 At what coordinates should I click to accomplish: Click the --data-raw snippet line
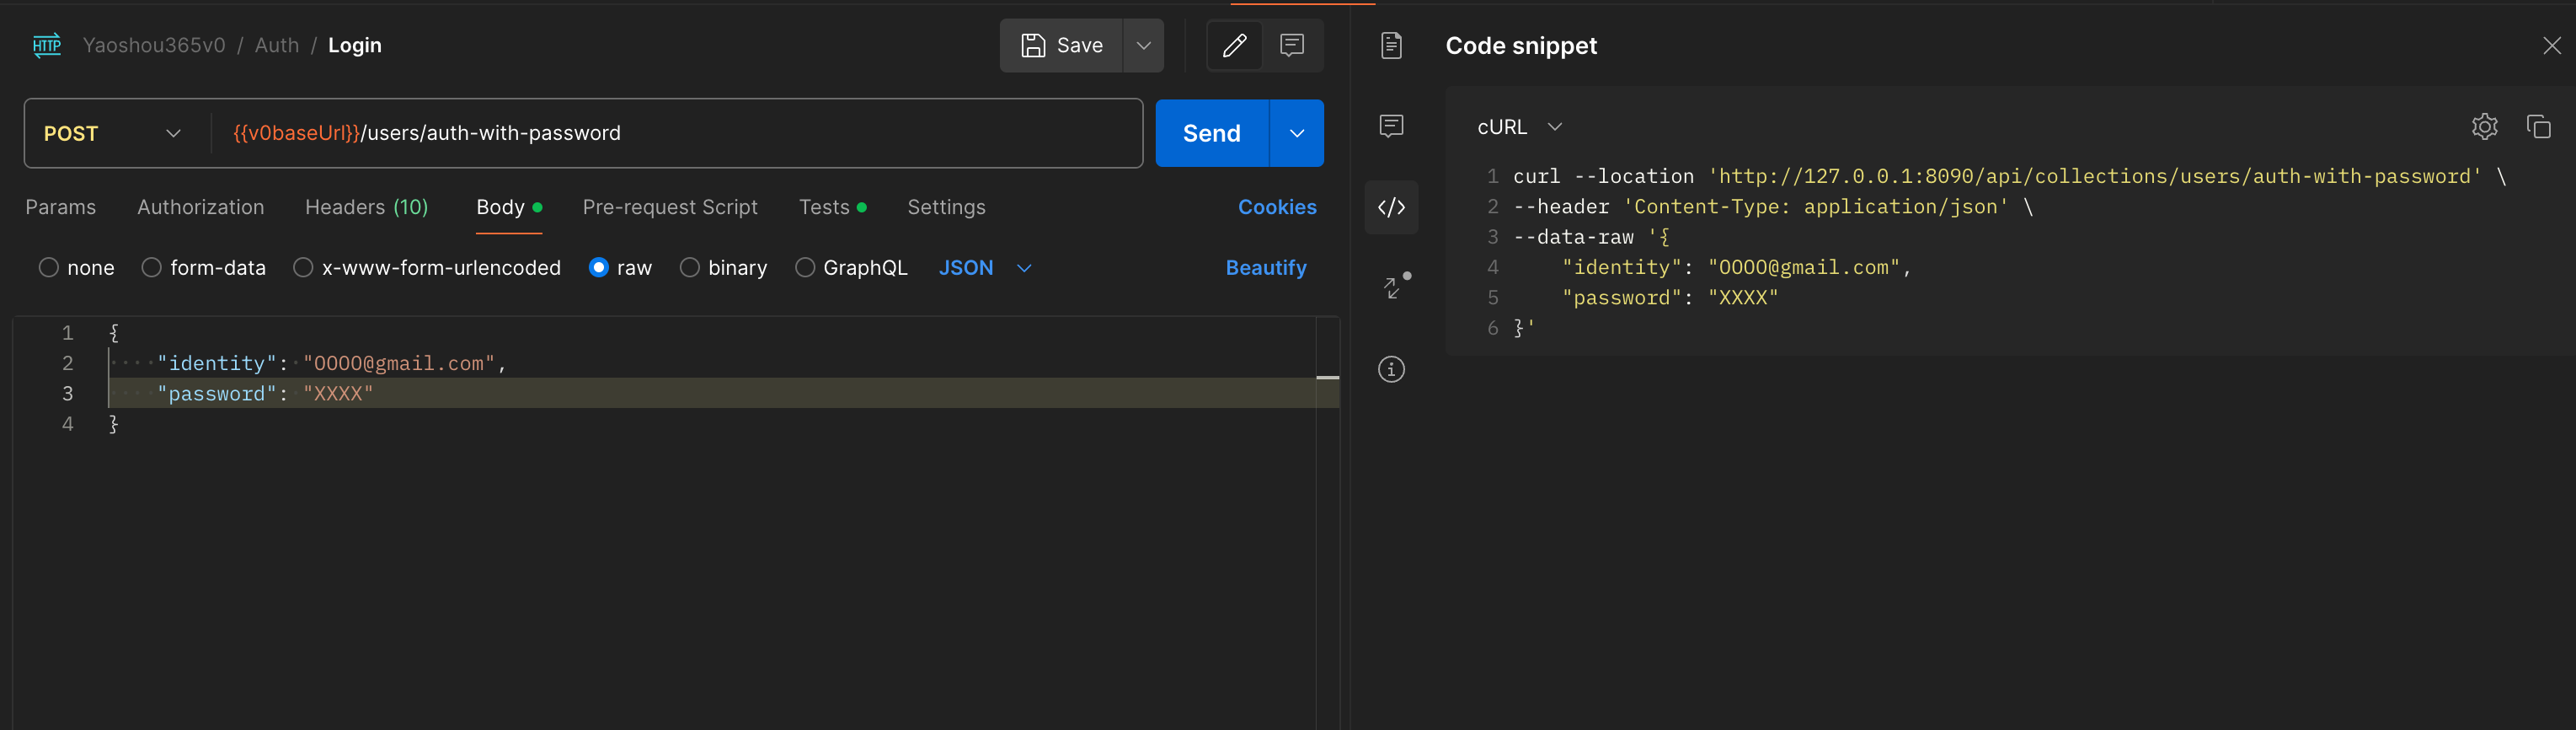click(1591, 237)
